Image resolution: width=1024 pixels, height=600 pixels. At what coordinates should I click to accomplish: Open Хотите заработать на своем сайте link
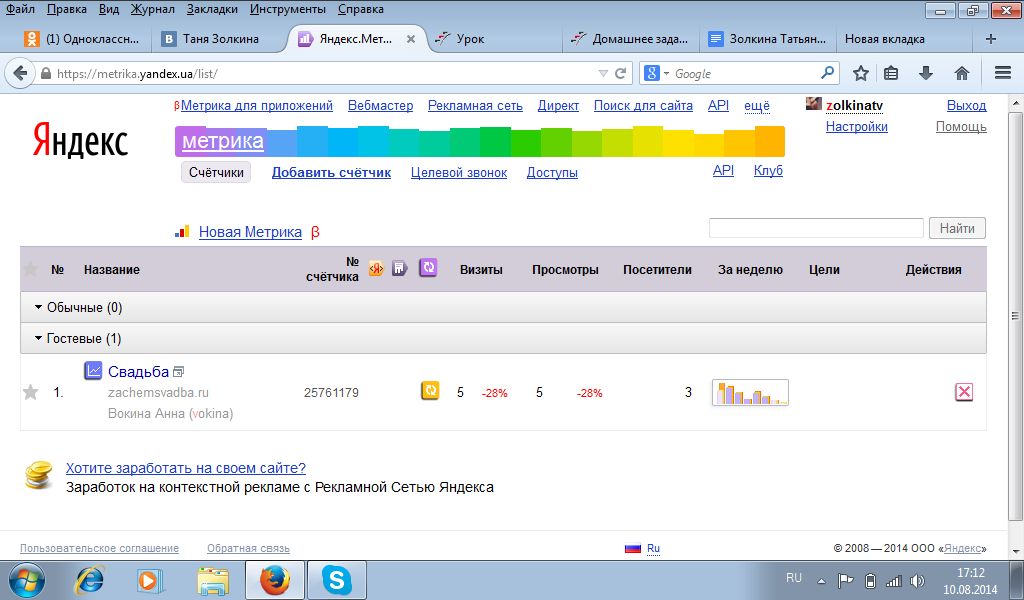(x=185, y=468)
